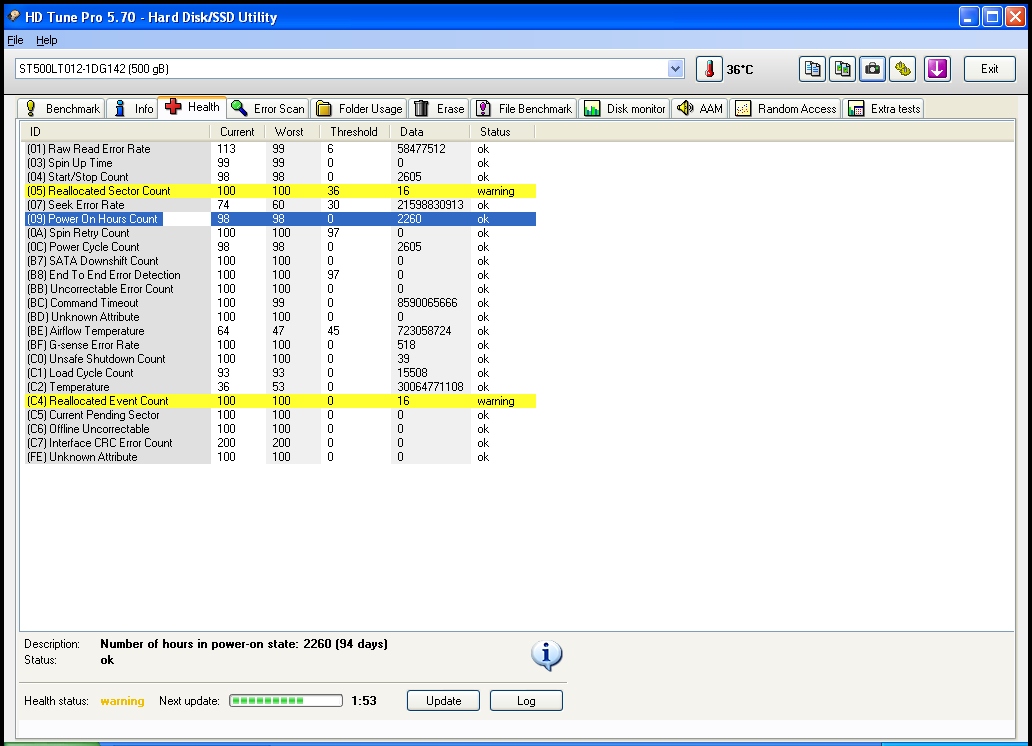This screenshot has width=1032, height=746.
Task: Select the (0C) Power Cycle Count row
Action: pyautogui.click(x=280, y=247)
